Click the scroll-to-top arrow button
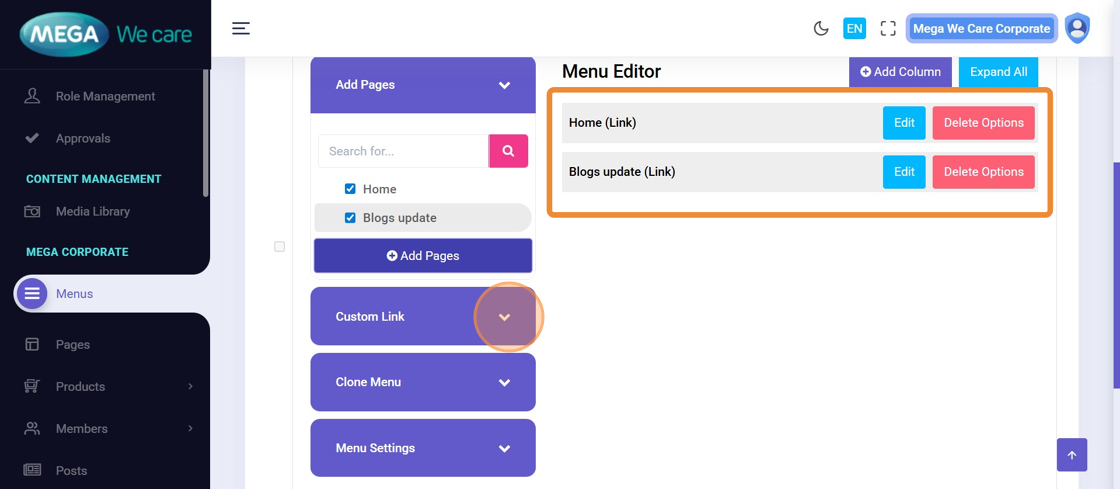Viewport: 1120px width, 489px height. (1071, 455)
